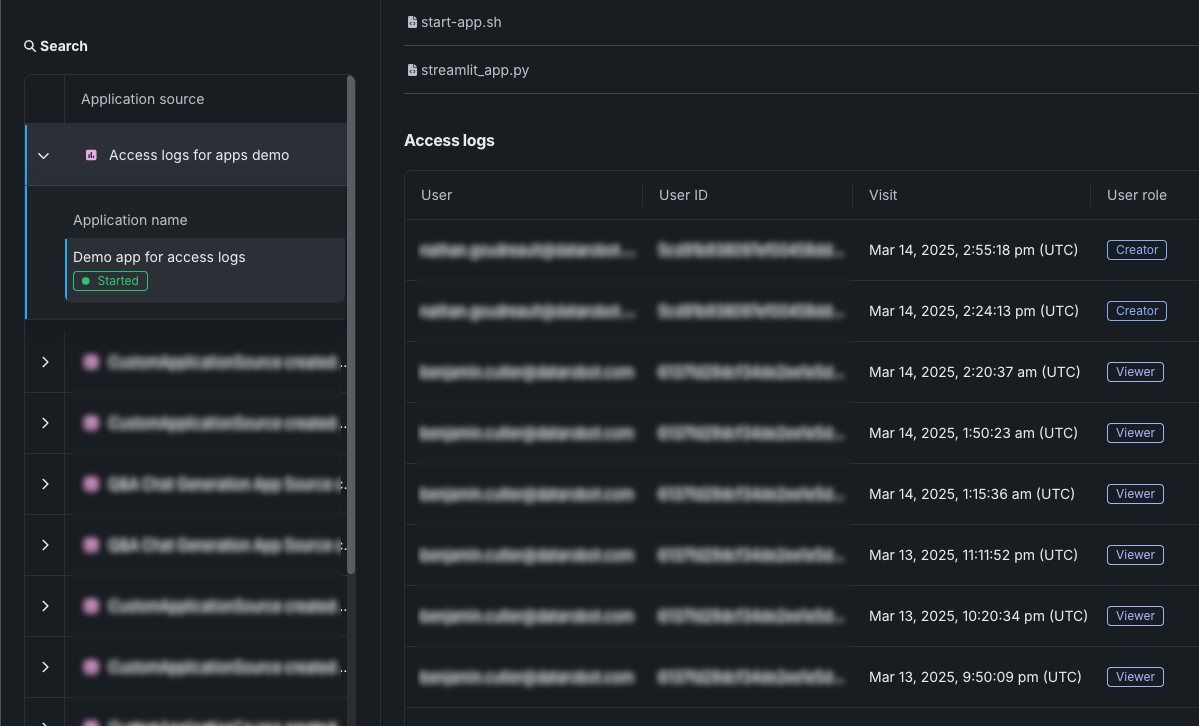Expand the first Q&A Chat Generation App Source row

click(x=45, y=484)
